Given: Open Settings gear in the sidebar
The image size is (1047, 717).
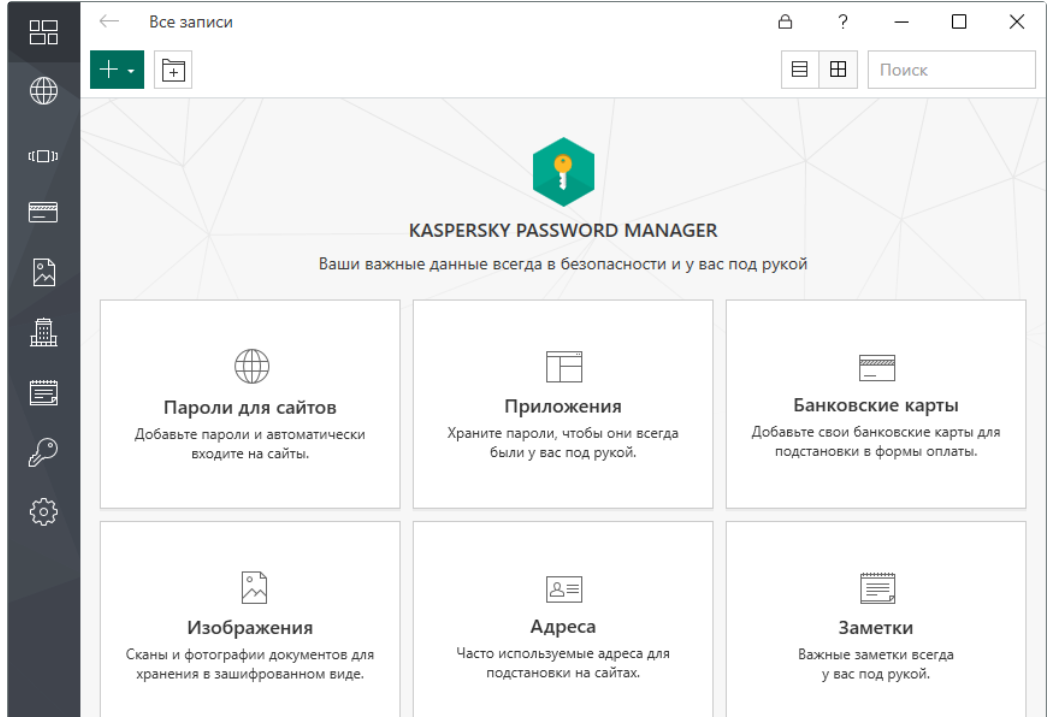Looking at the screenshot, I should point(43,512).
